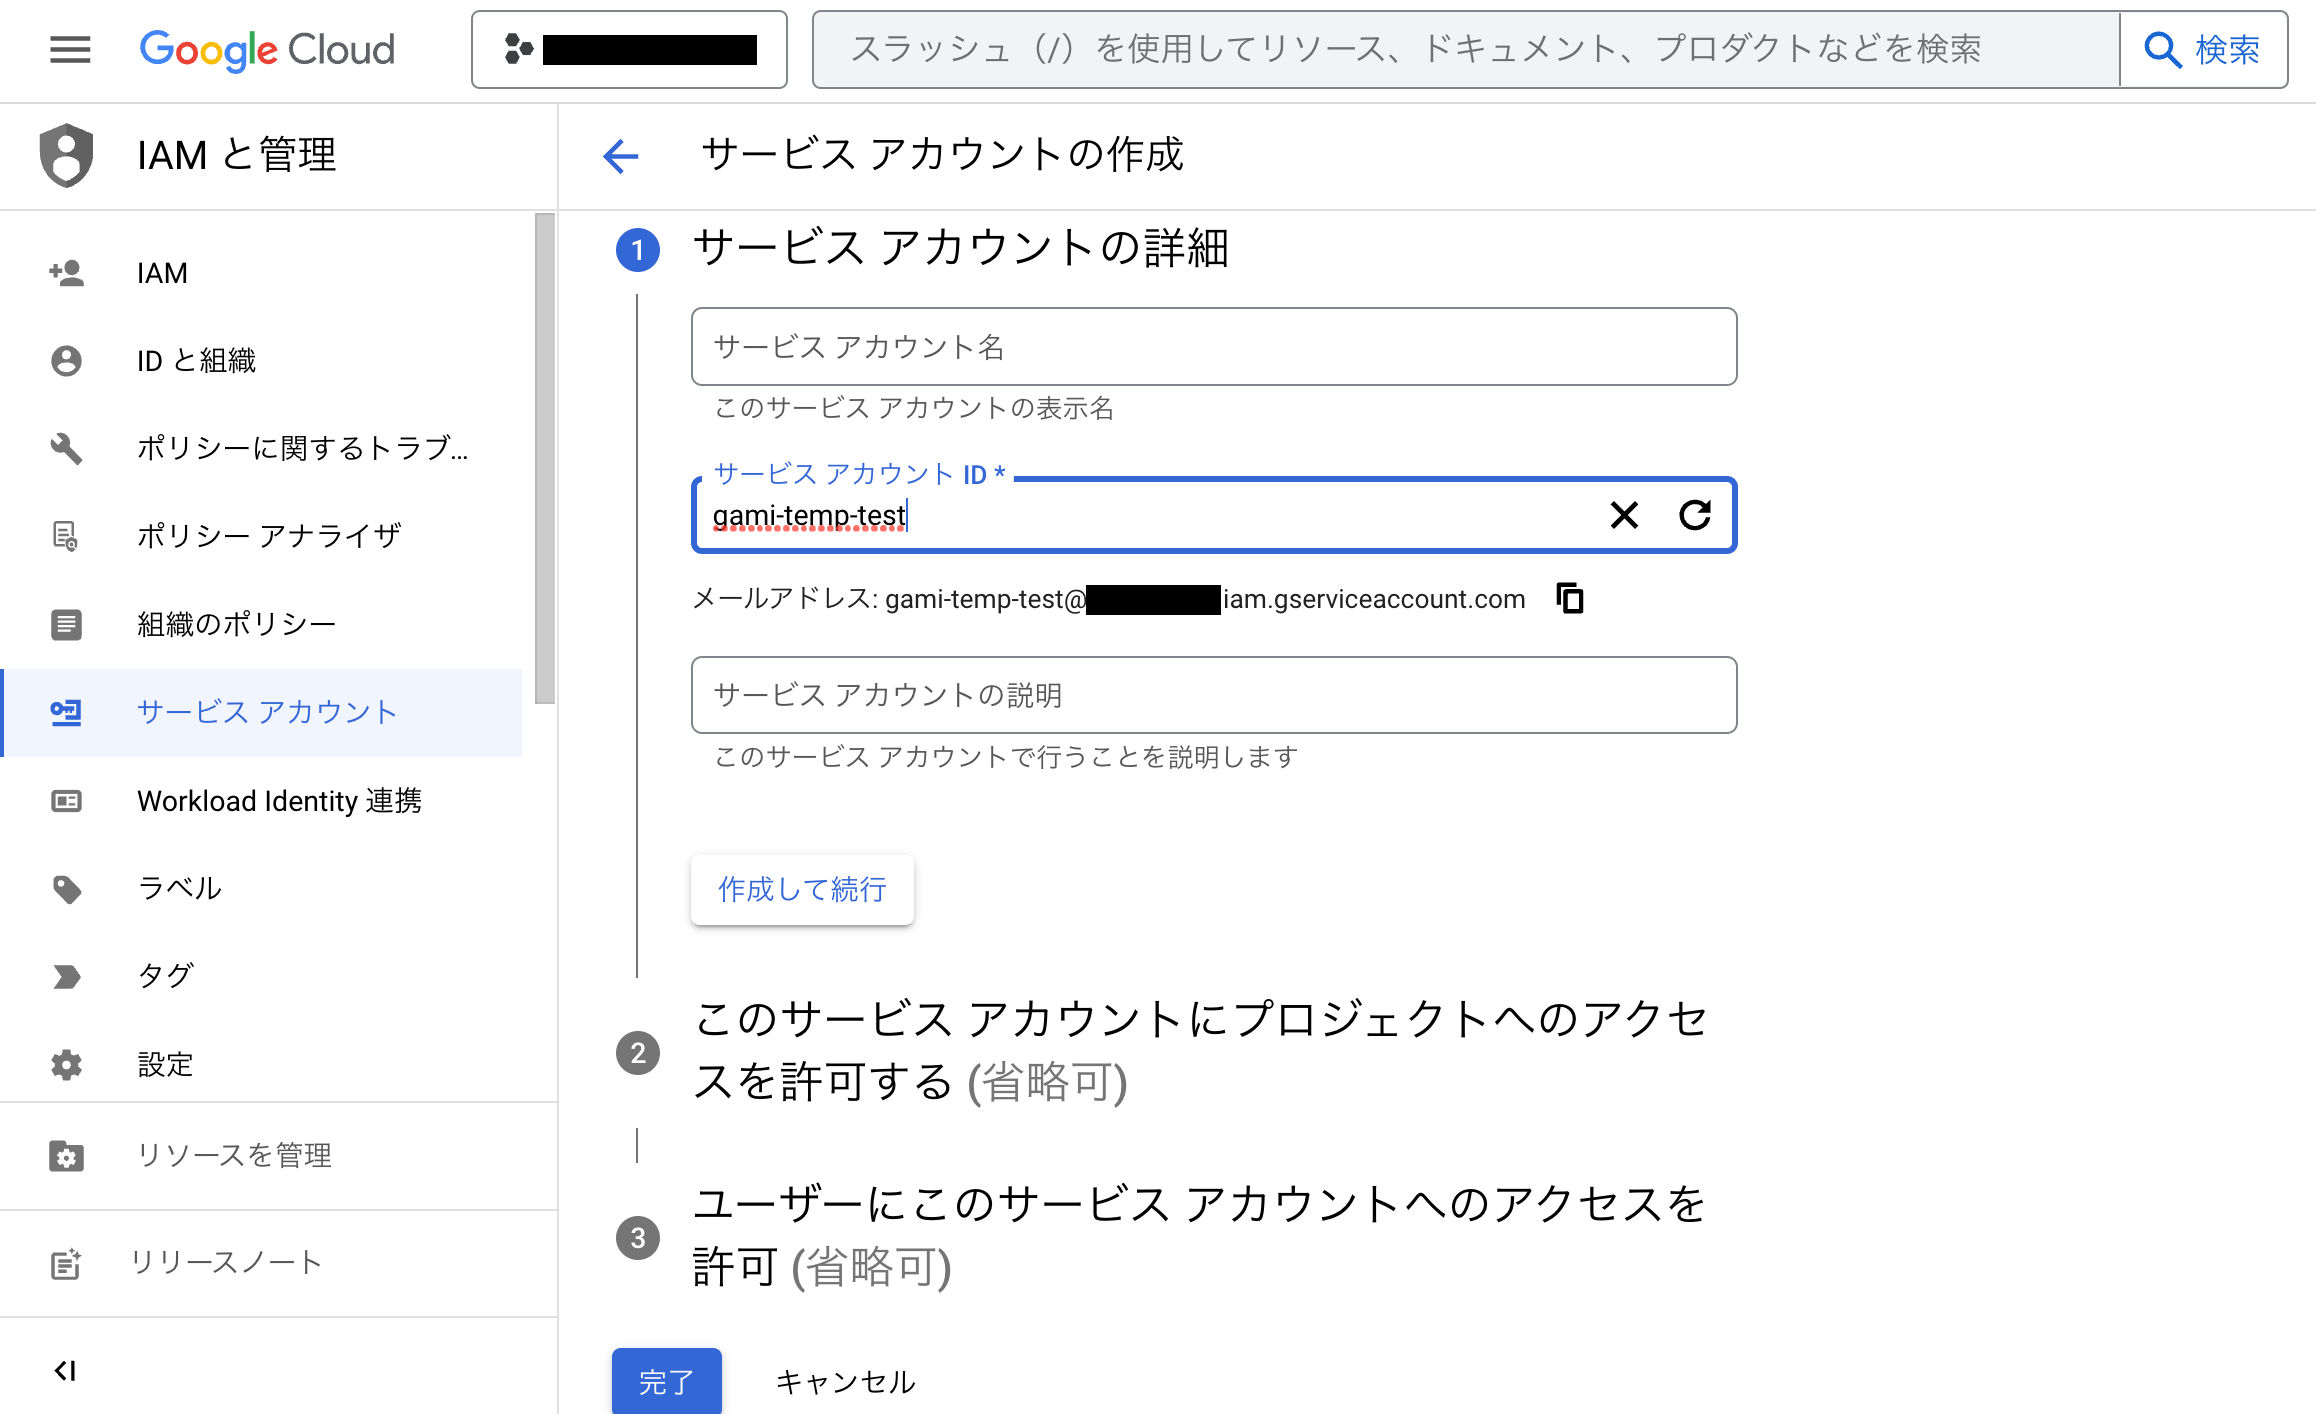Click the Google Cloud logo

pos(267,49)
